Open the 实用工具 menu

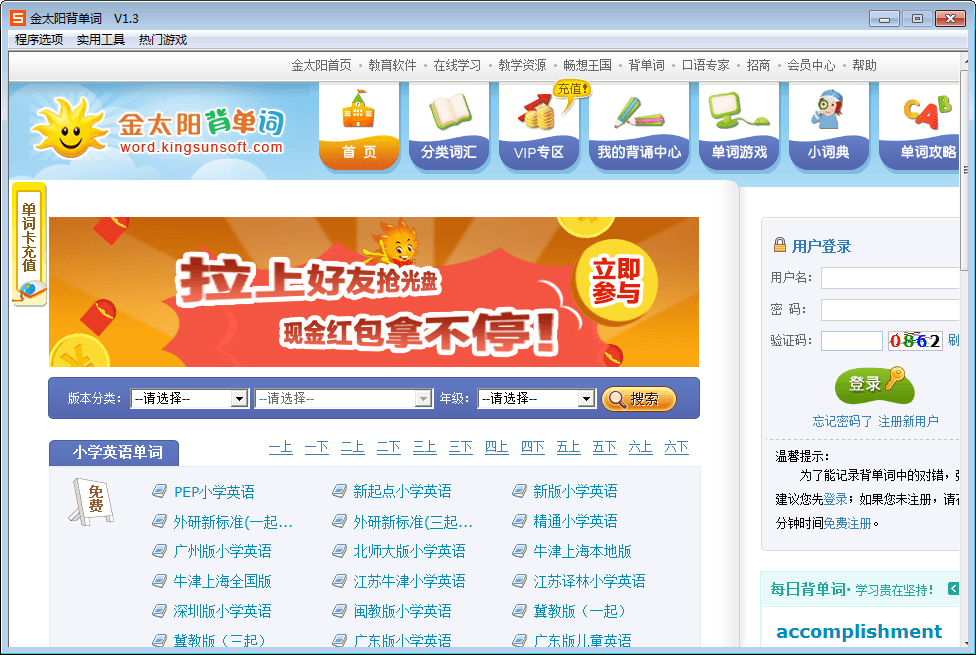[100, 40]
